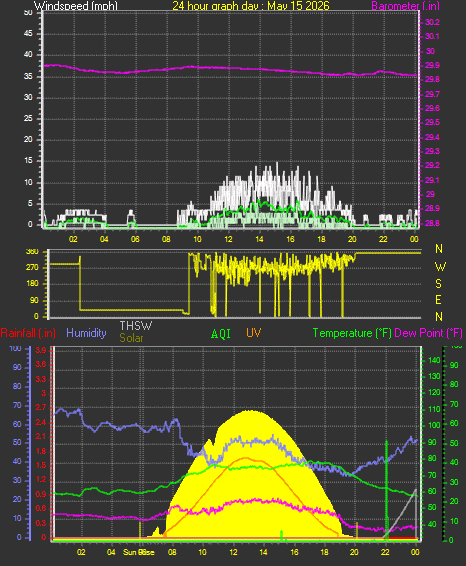Click the 'E' compass direction label
The image size is (466, 566).
(x=438, y=300)
